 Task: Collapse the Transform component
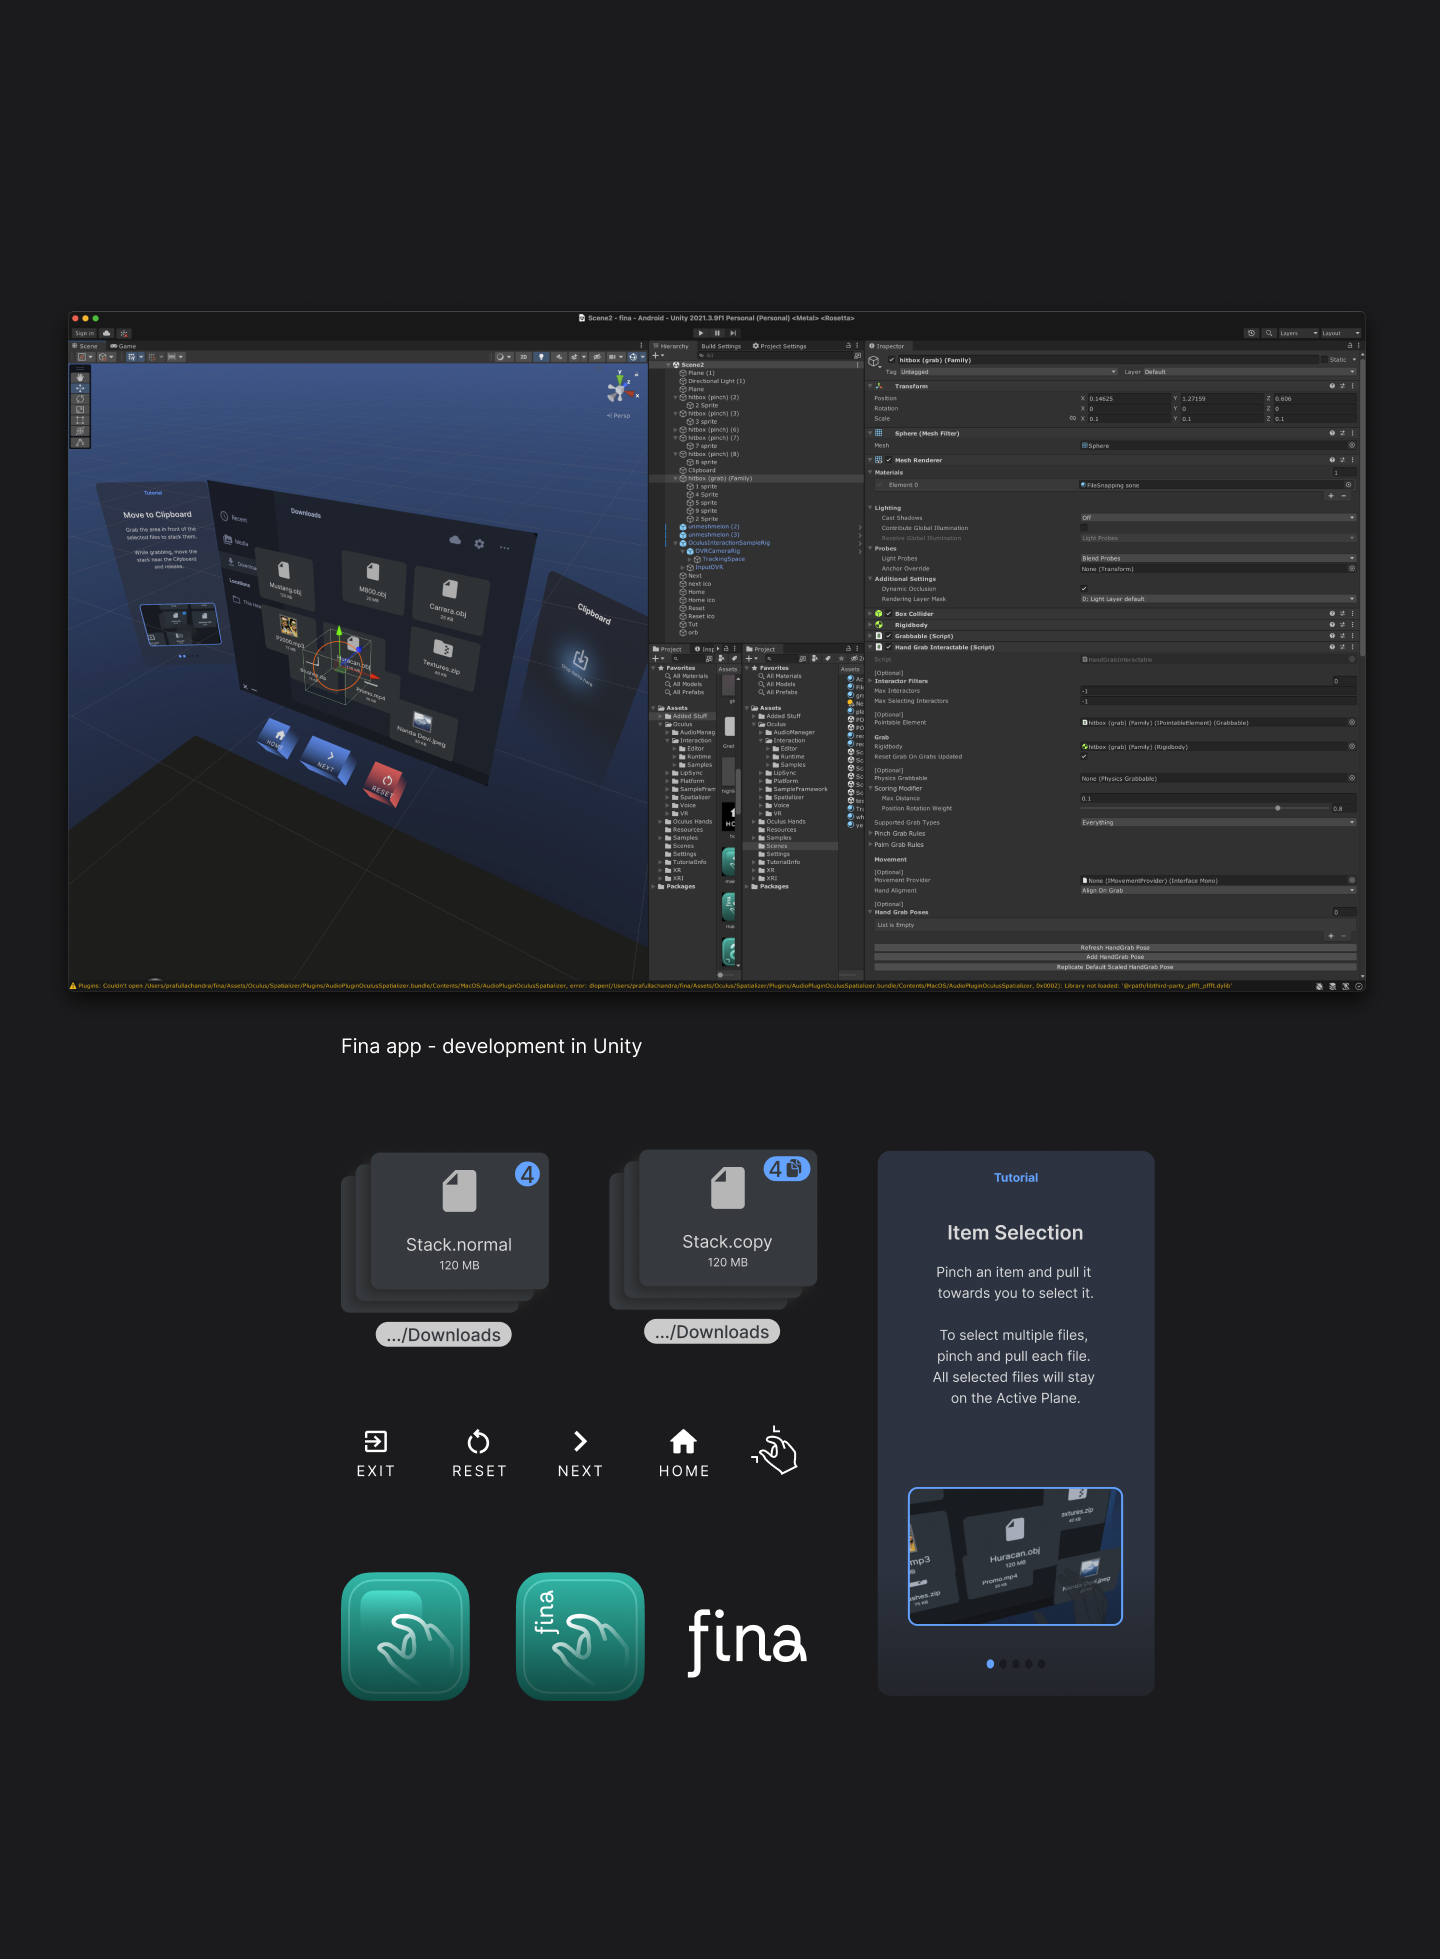[x=870, y=386]
